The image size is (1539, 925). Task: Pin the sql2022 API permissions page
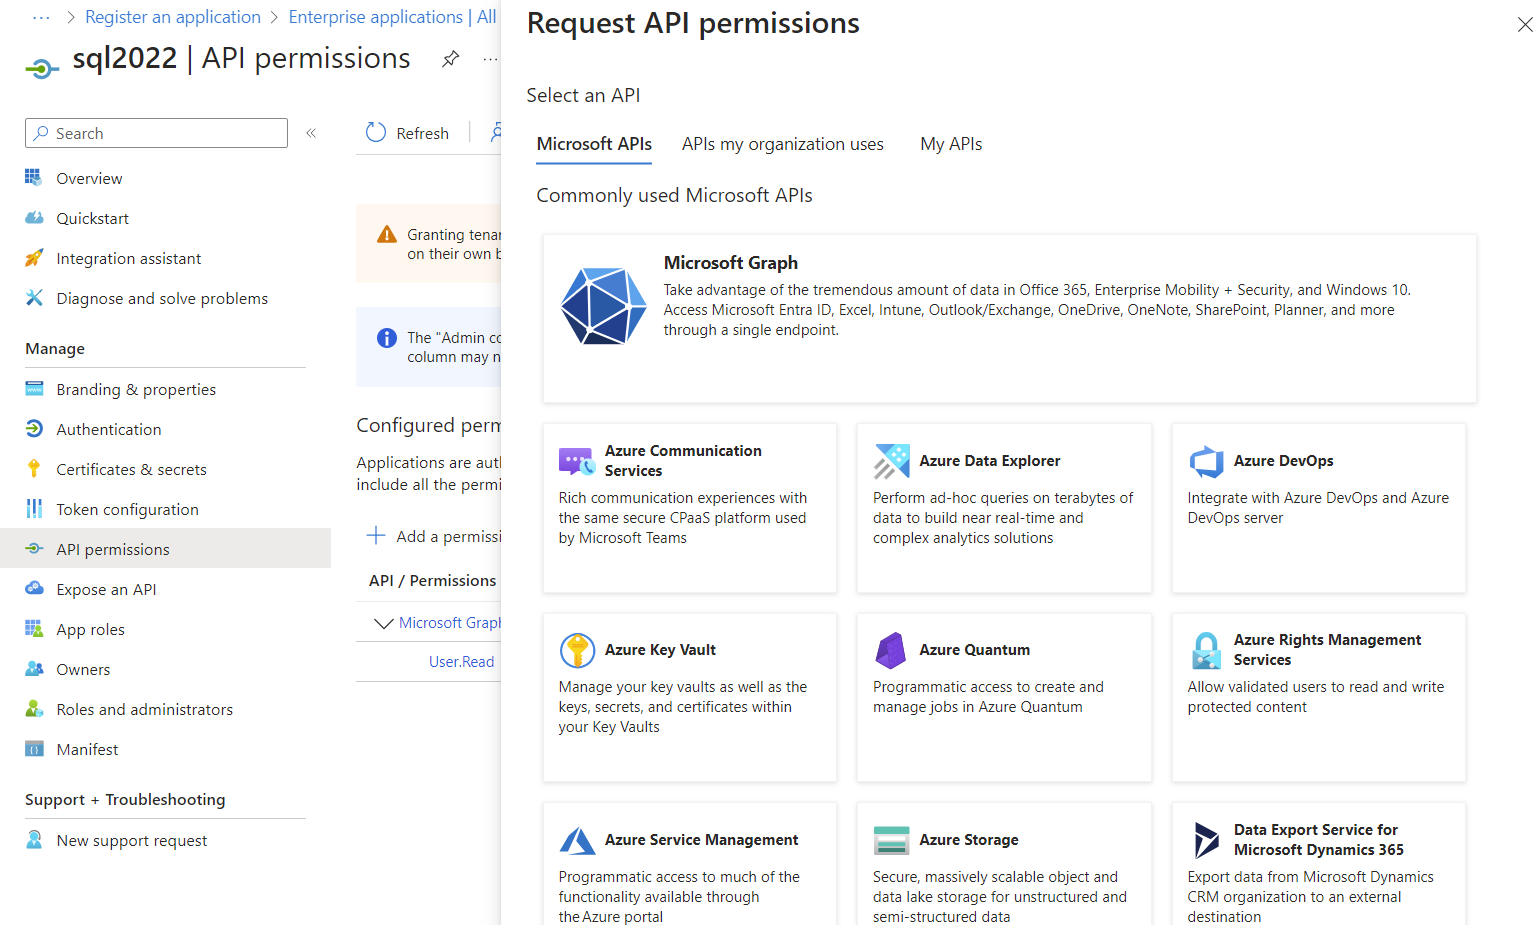pos(451,59)
